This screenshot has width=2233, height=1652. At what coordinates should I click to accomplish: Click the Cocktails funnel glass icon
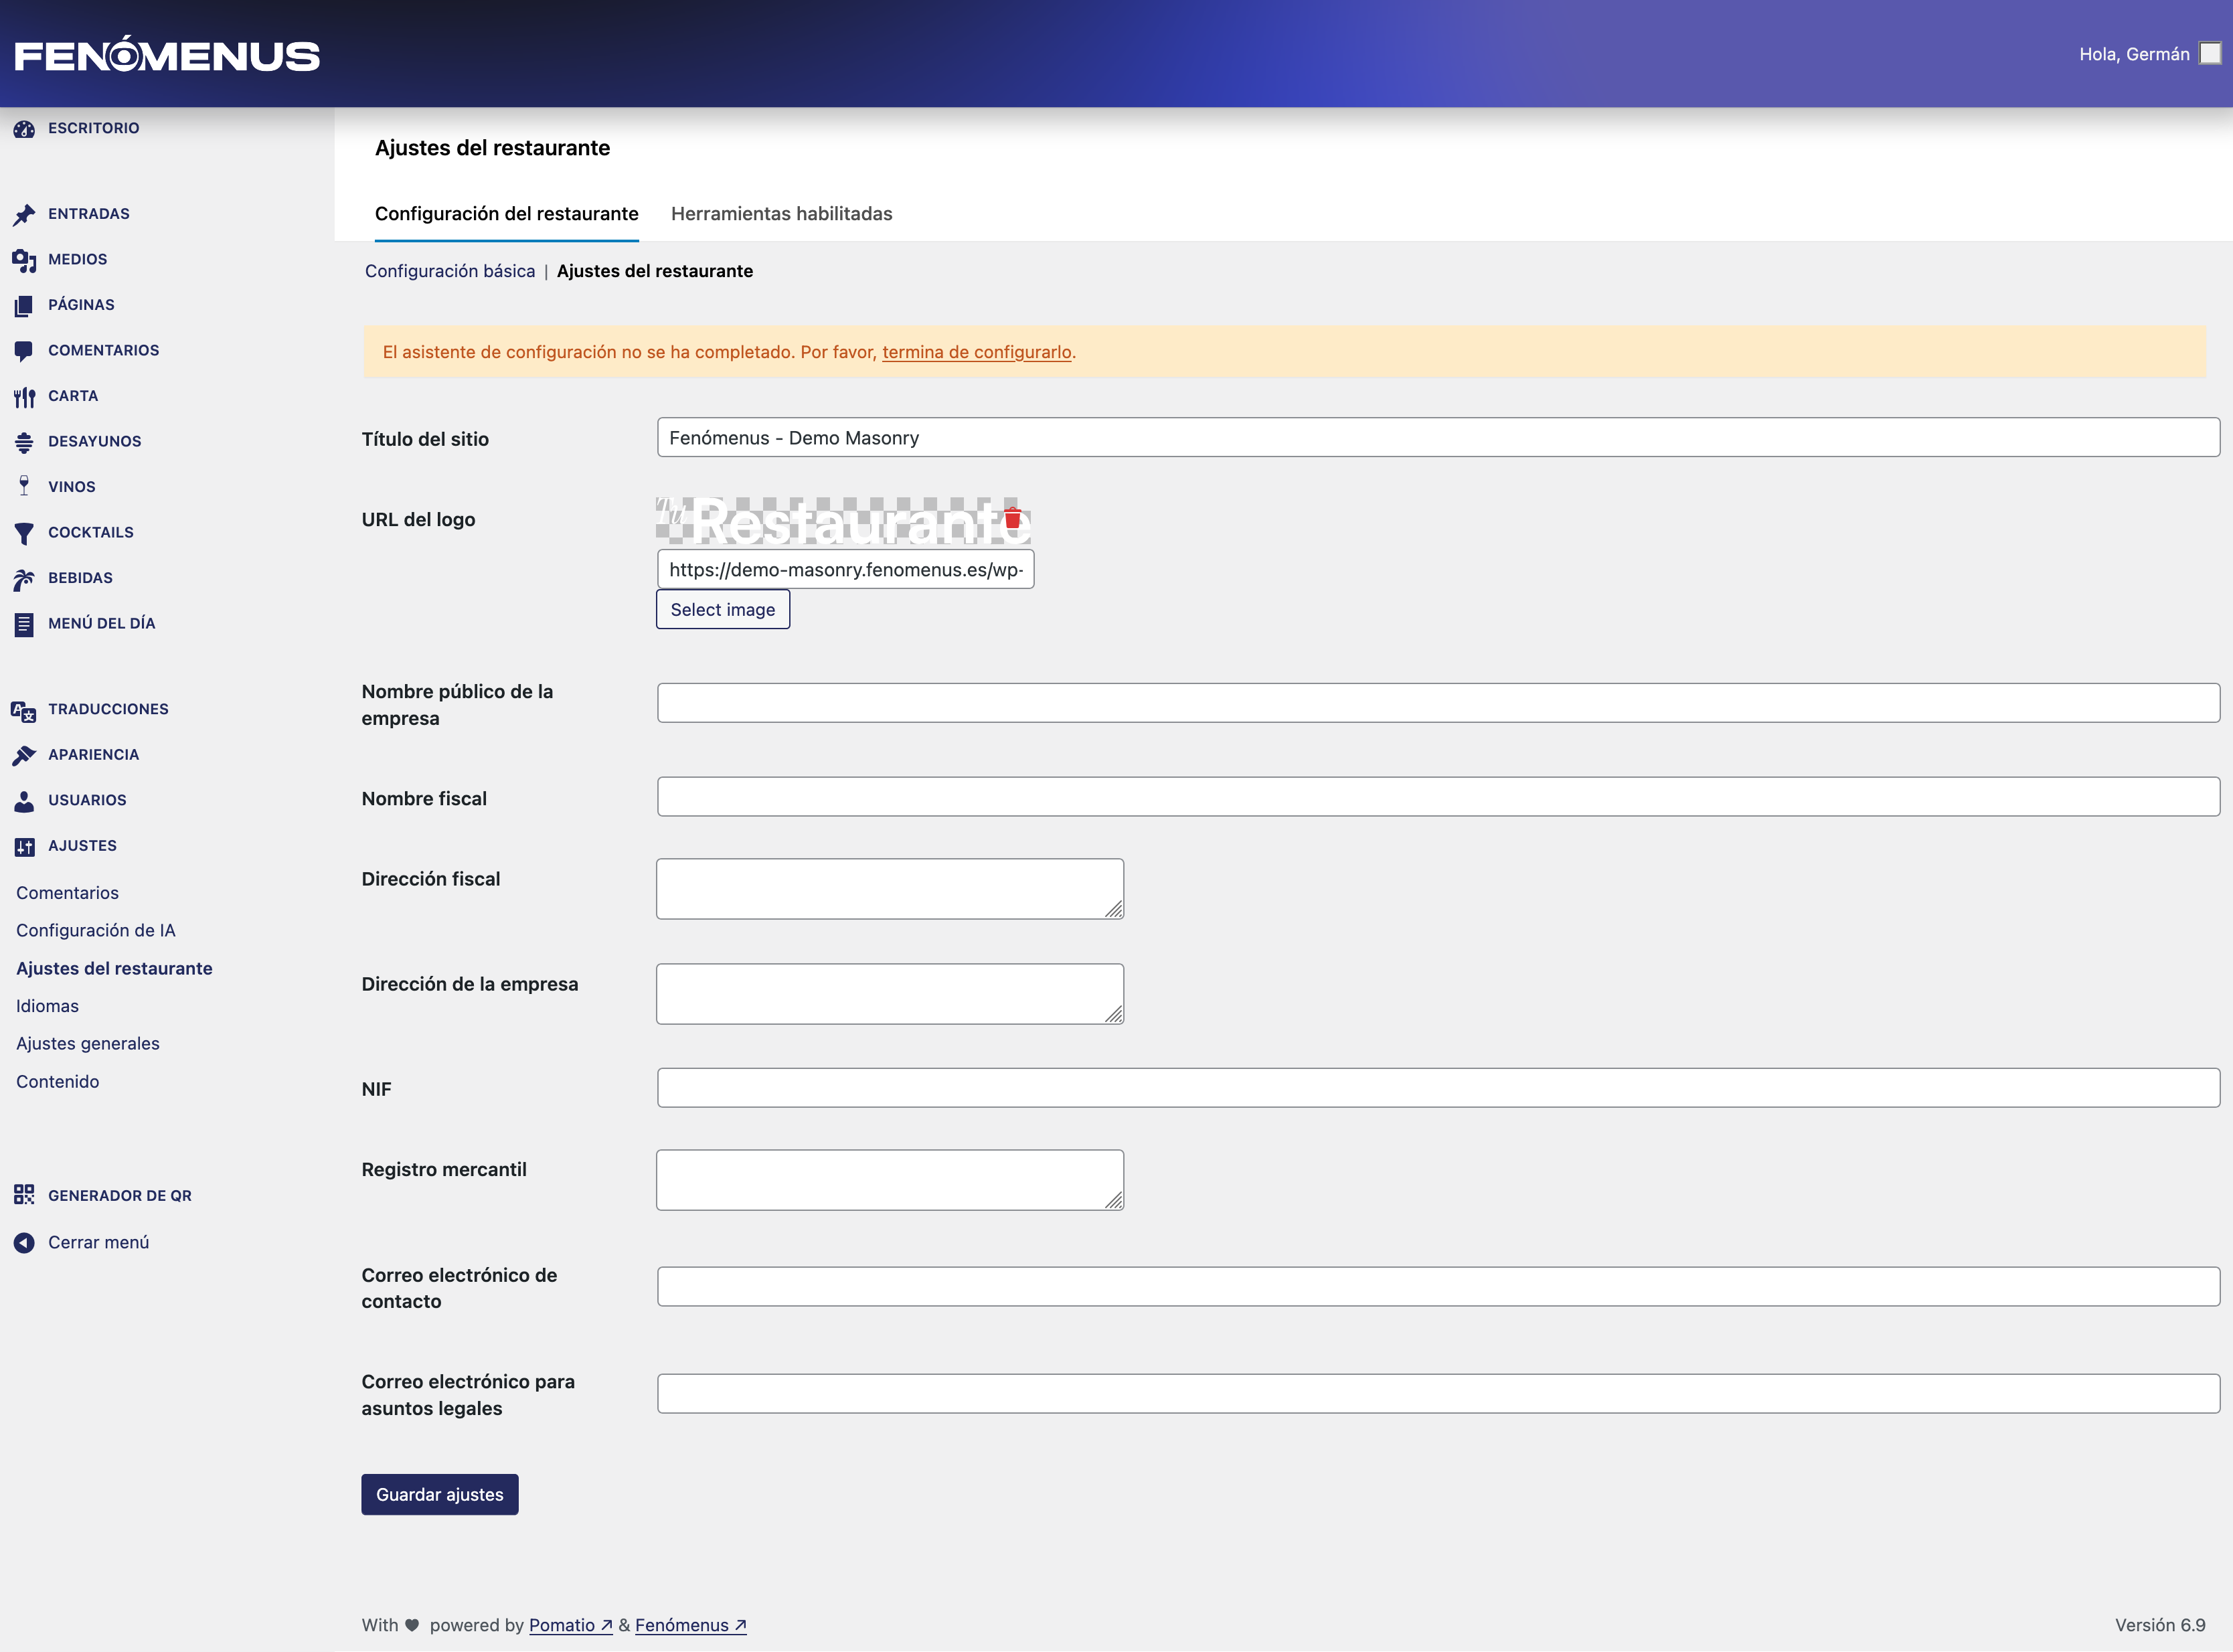point(24,533)
